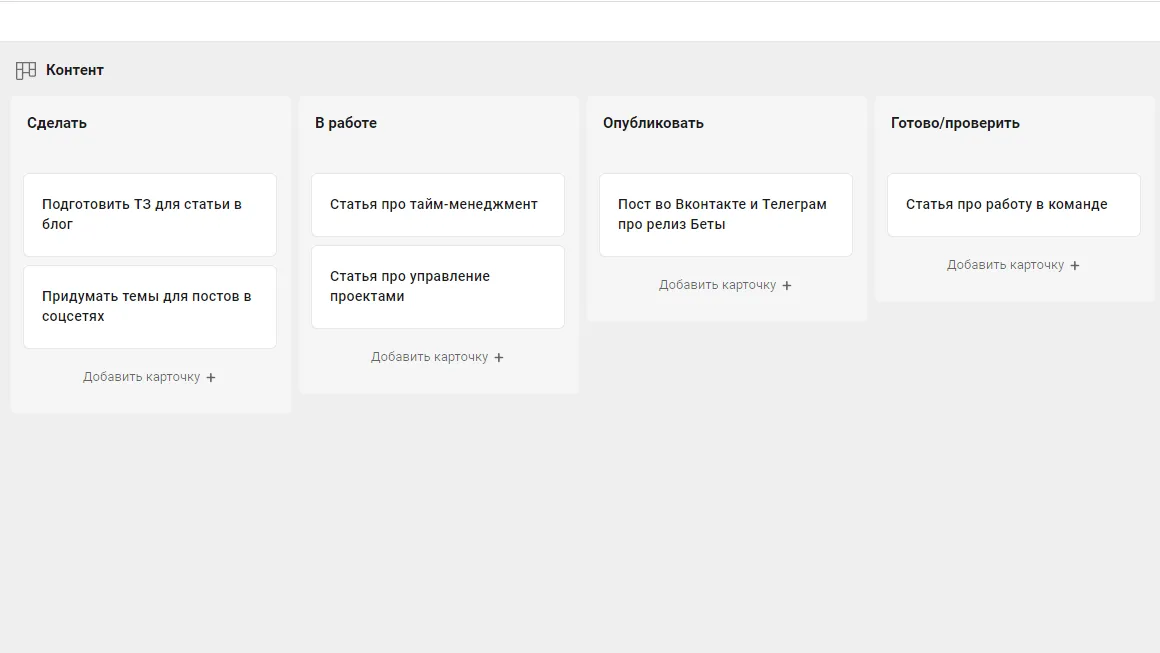Open card Подготовить ТЗ для статьи в блог
Screen dimensions: 1160x653
pos(150,214)
